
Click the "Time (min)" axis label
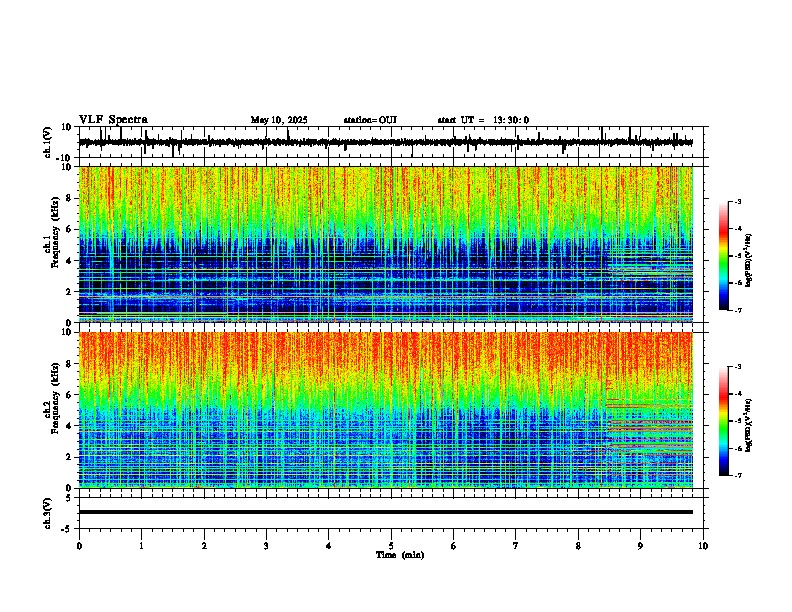click(x=400, y=555)
